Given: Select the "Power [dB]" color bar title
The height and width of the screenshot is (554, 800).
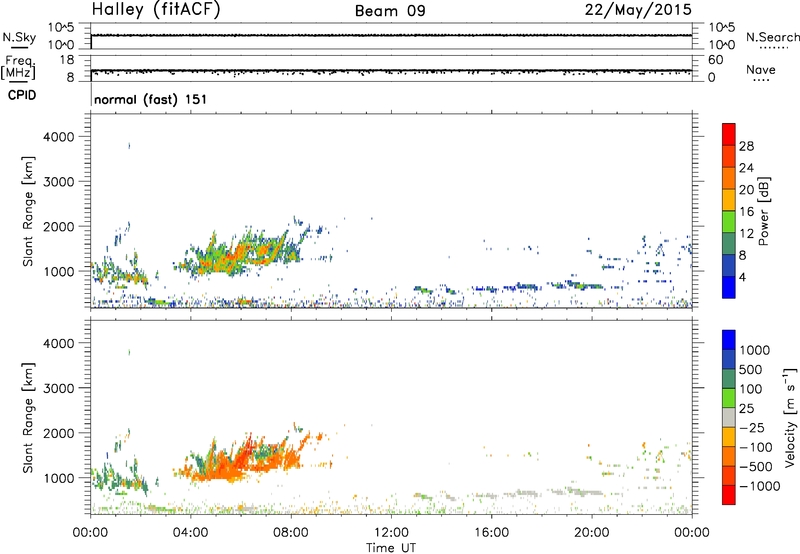Looking at the screenshot, I should [x=763, y=211].
